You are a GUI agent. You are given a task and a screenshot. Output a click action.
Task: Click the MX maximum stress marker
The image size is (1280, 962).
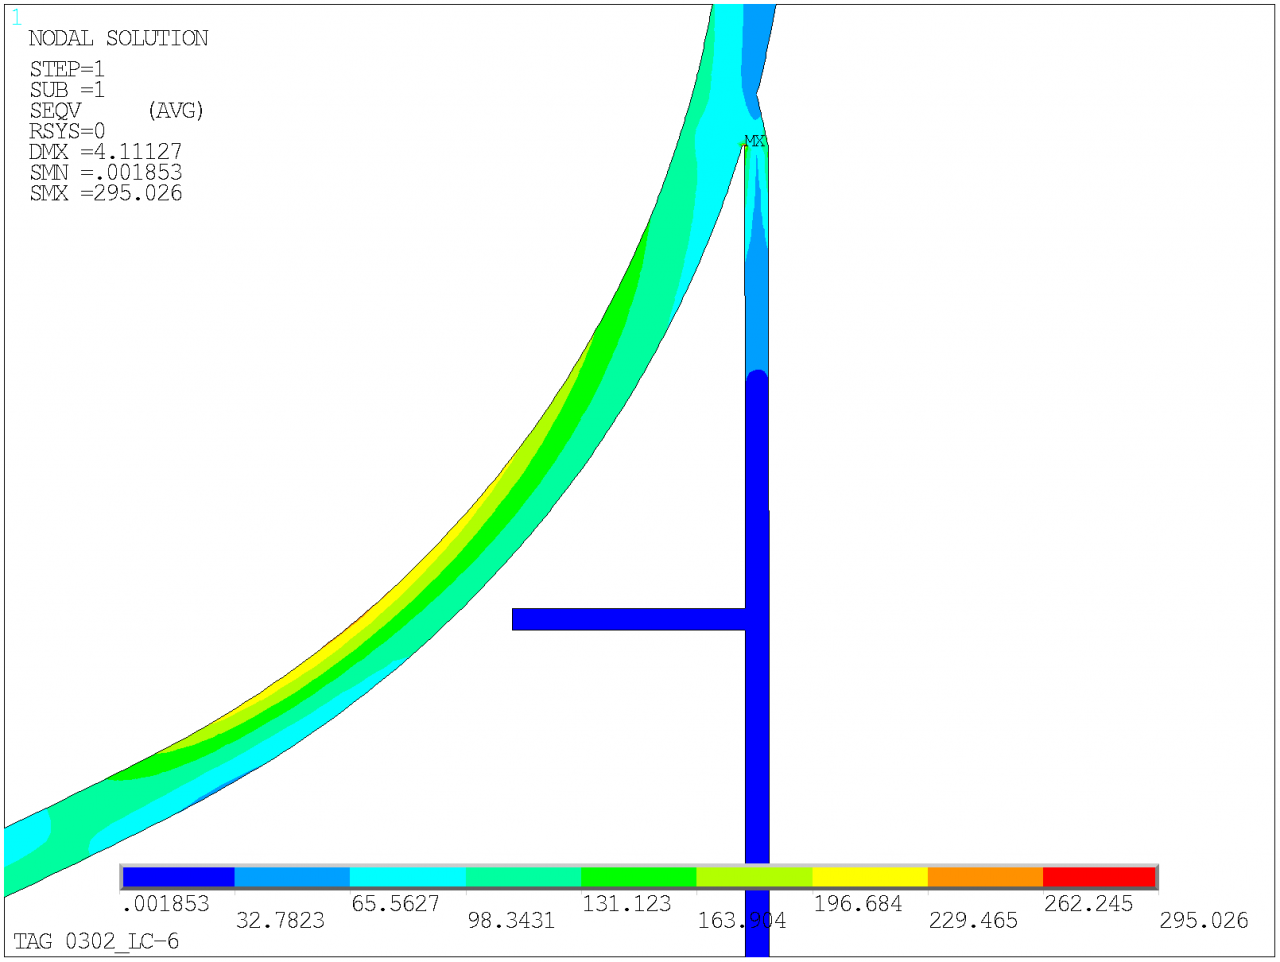pos(753,142)
